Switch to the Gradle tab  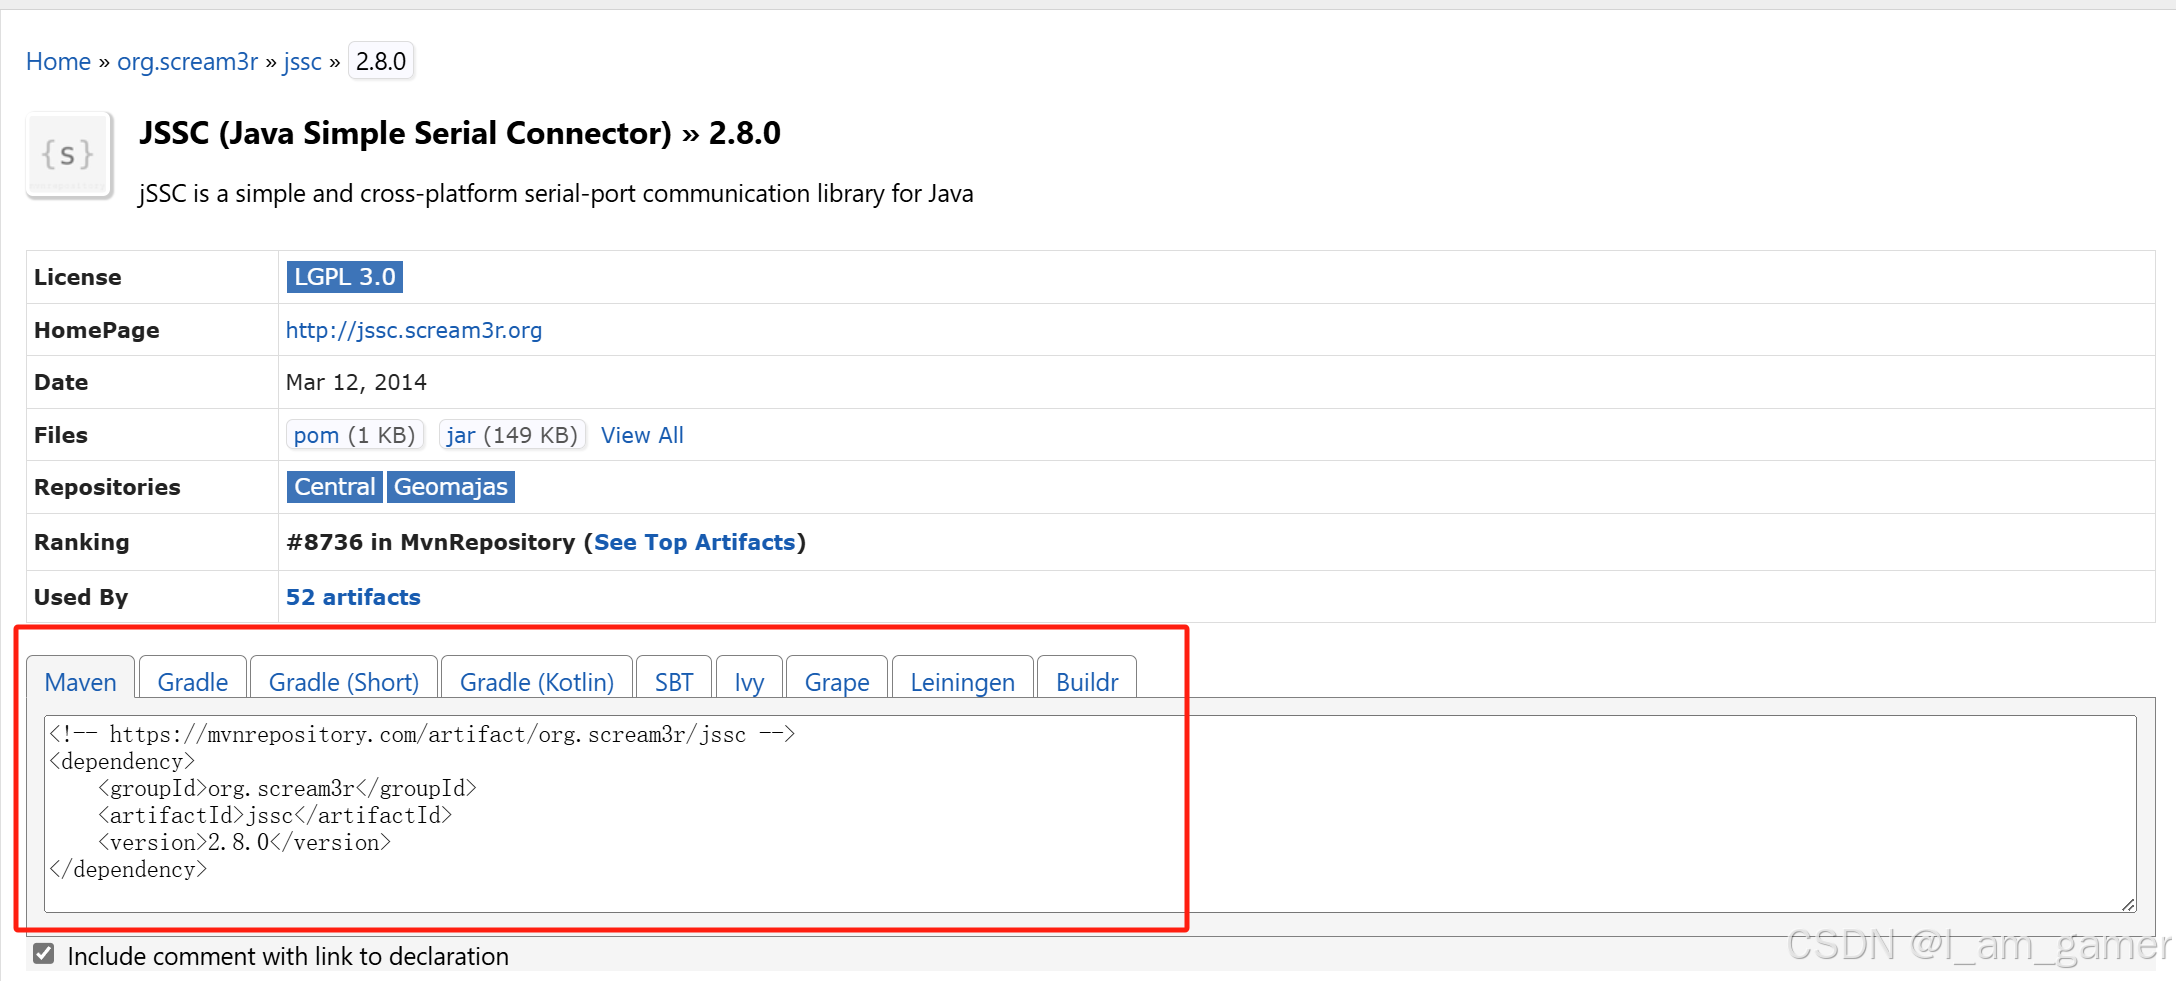click(x=193, y=679)
